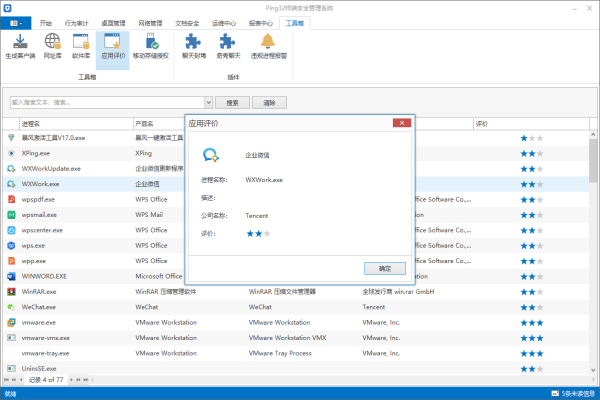Click scroll-down arrow of table scrollbar

593,370
